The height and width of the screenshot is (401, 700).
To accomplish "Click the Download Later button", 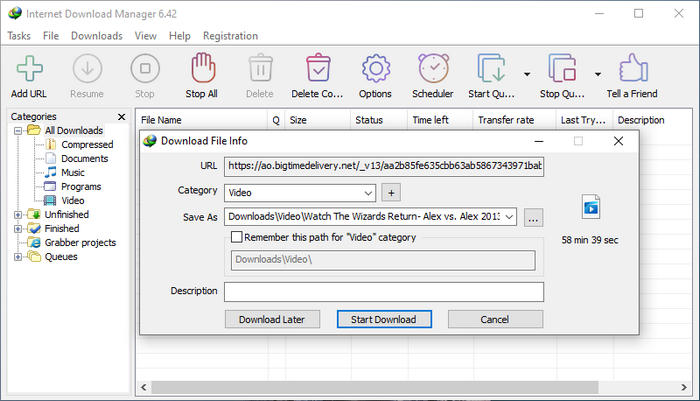I will [x=272, y=319].
